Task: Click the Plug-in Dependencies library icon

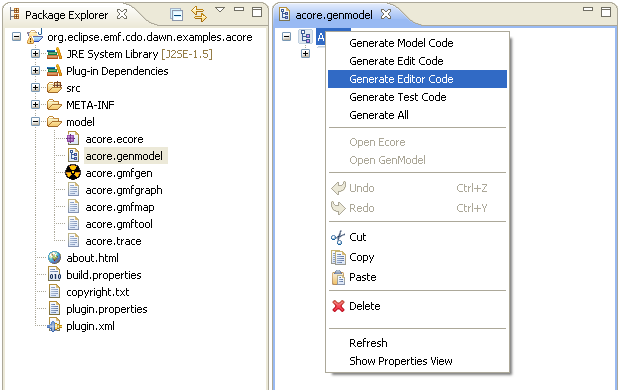Action: (54, 71)
